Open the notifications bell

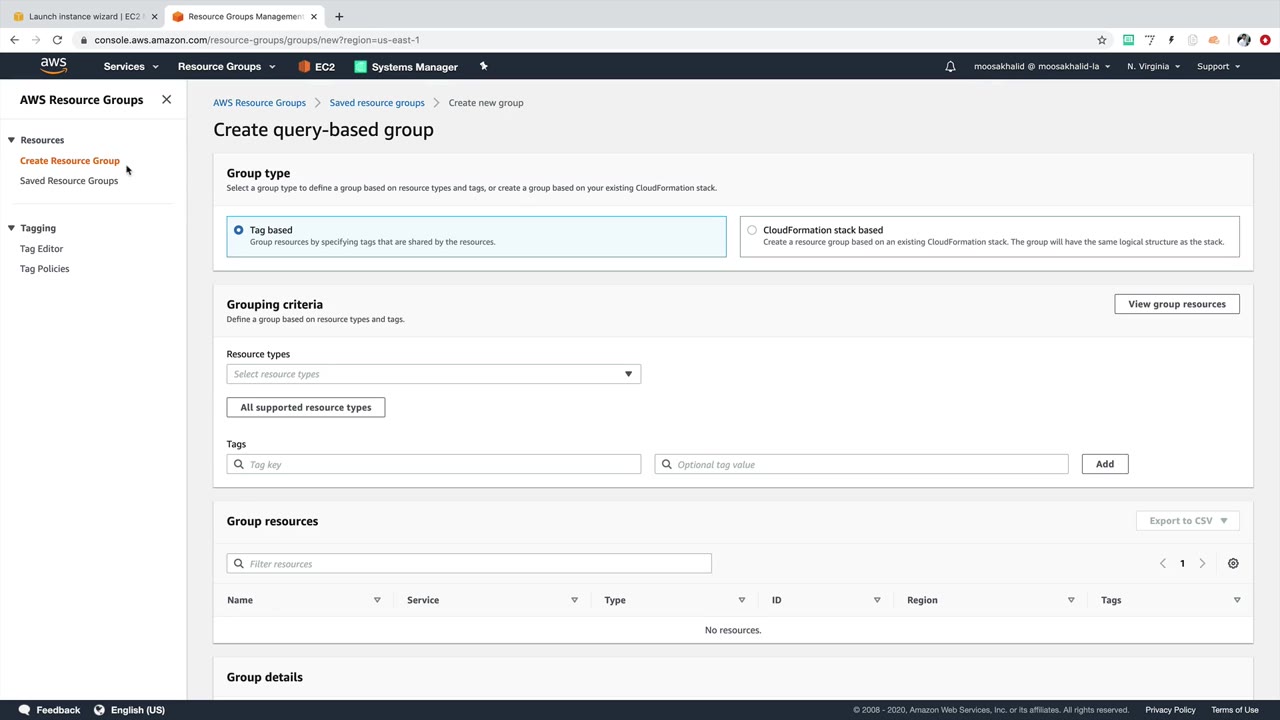[950, 67]
